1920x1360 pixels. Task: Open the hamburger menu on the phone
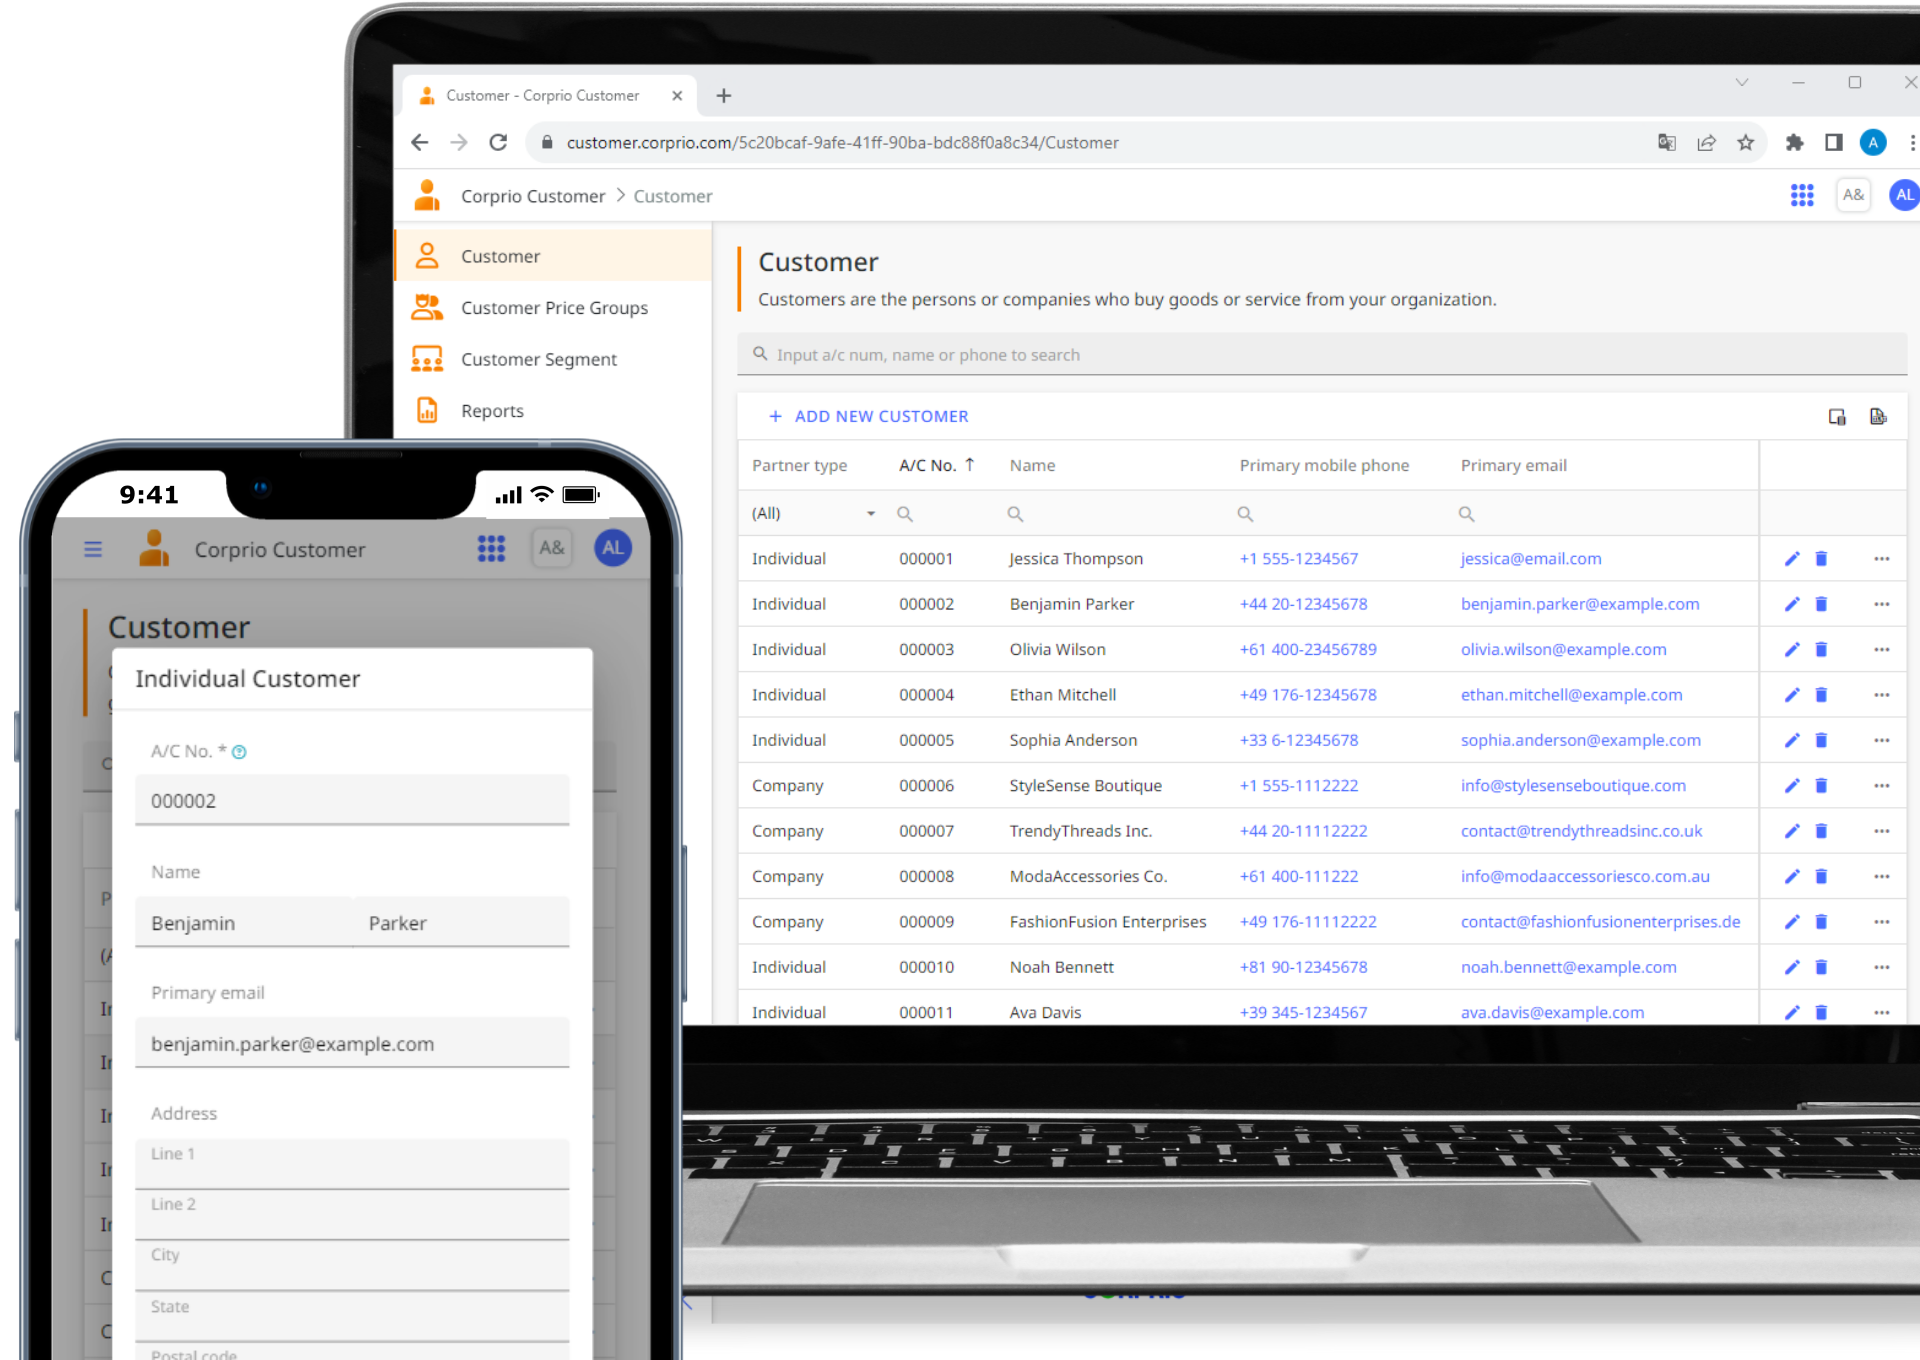tap(93, 549)
